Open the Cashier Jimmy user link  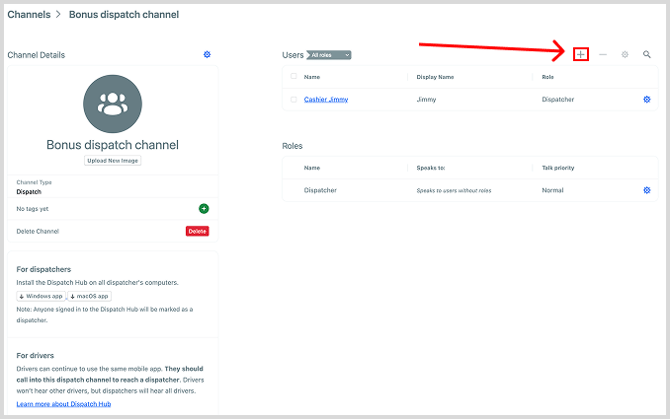326,99
